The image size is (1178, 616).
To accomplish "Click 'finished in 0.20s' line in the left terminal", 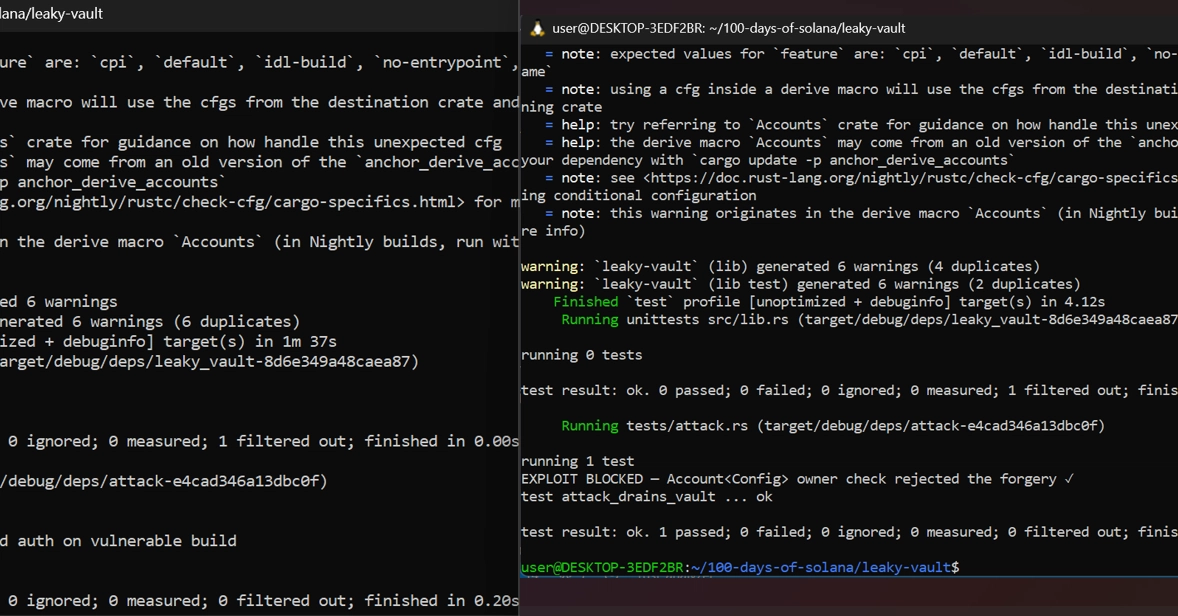I will pyautogui.click(x=259, y=601).
